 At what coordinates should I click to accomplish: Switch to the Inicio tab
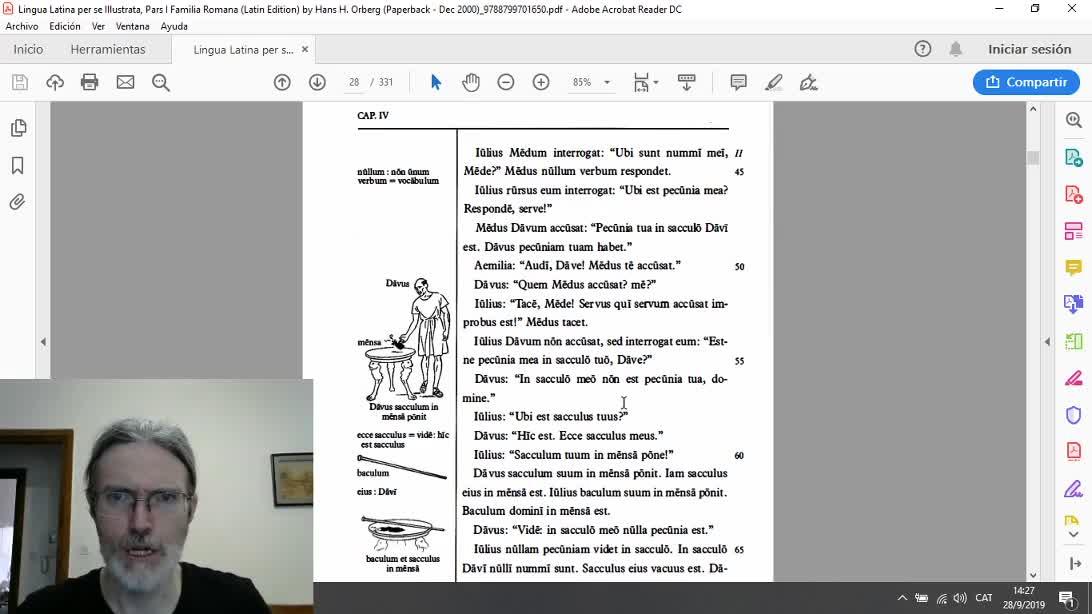pyautogui.click(x=28, y=49)
